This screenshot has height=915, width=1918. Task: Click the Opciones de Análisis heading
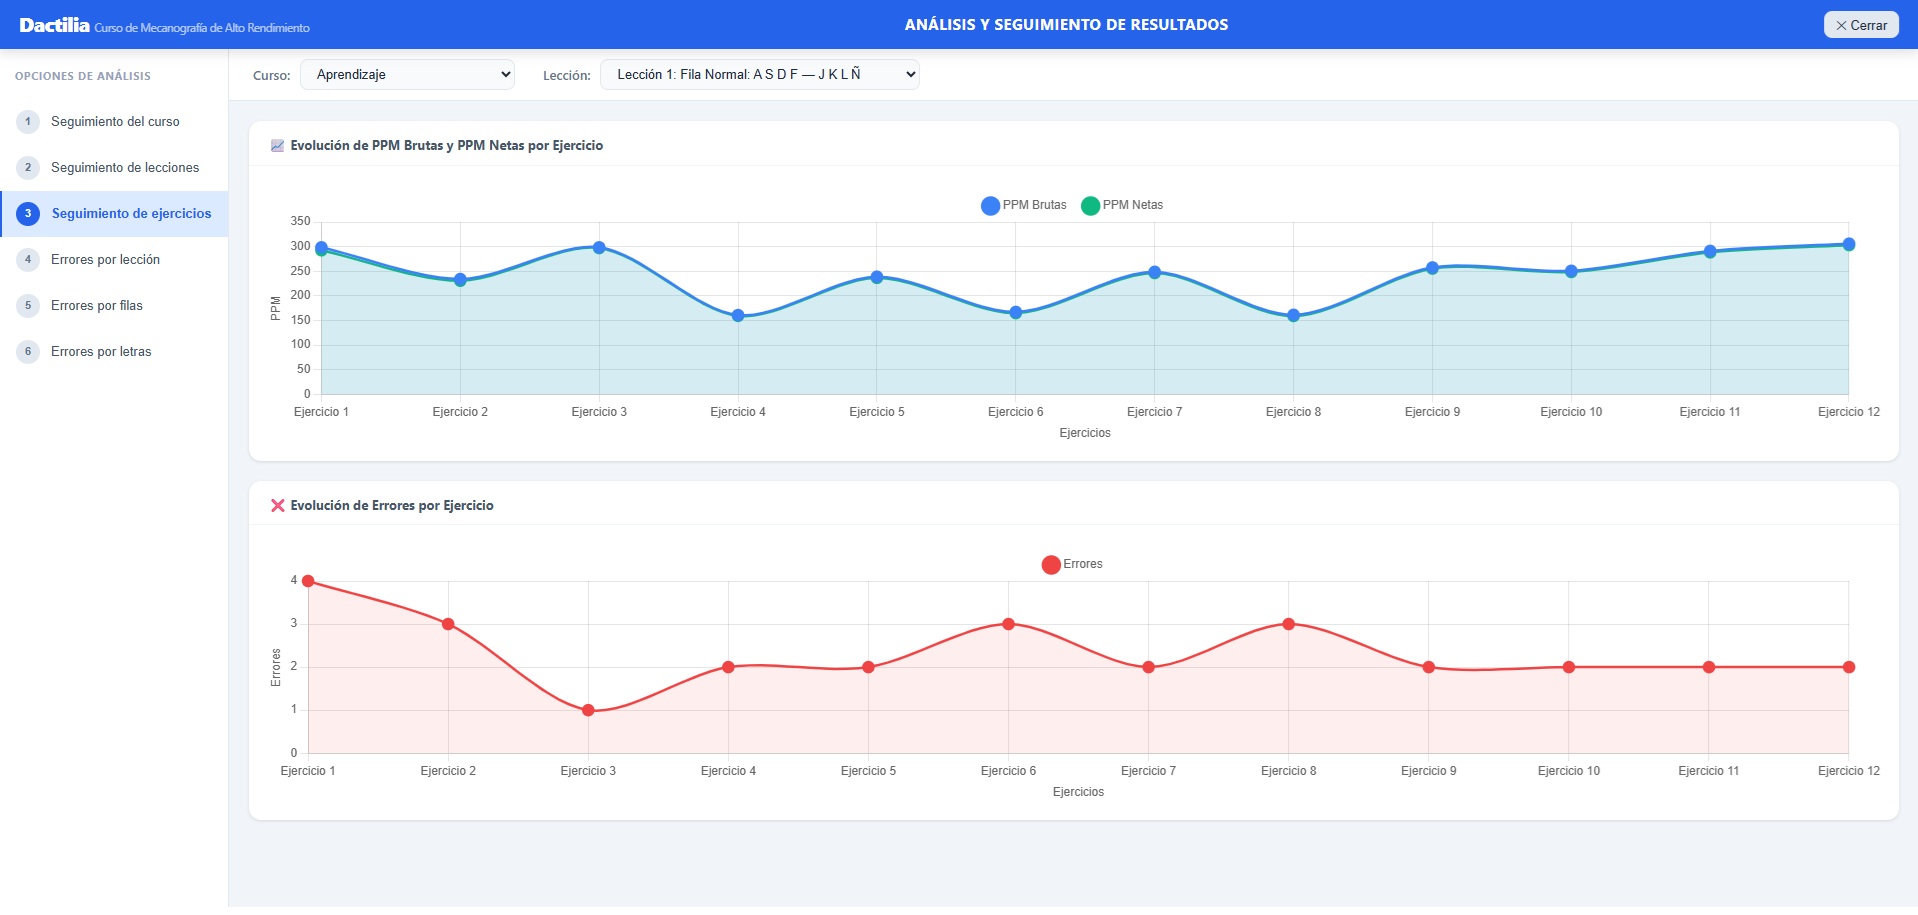pyautogui.click(x=83, y=76)
